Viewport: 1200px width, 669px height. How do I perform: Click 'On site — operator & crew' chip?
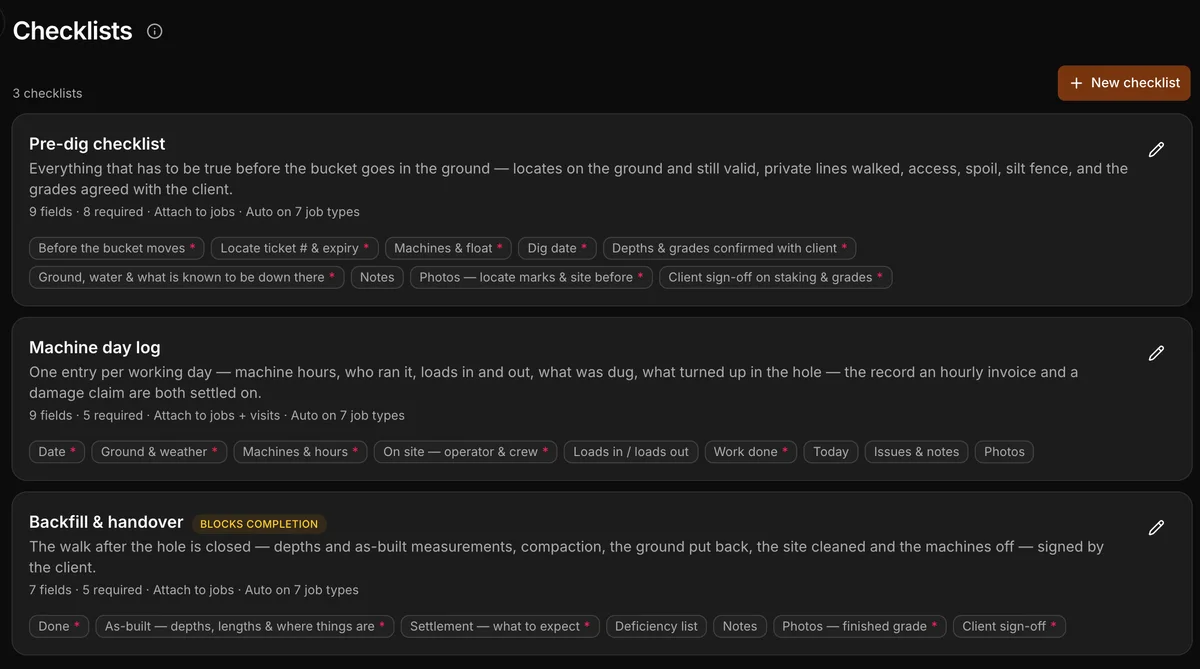click(466, 452)
